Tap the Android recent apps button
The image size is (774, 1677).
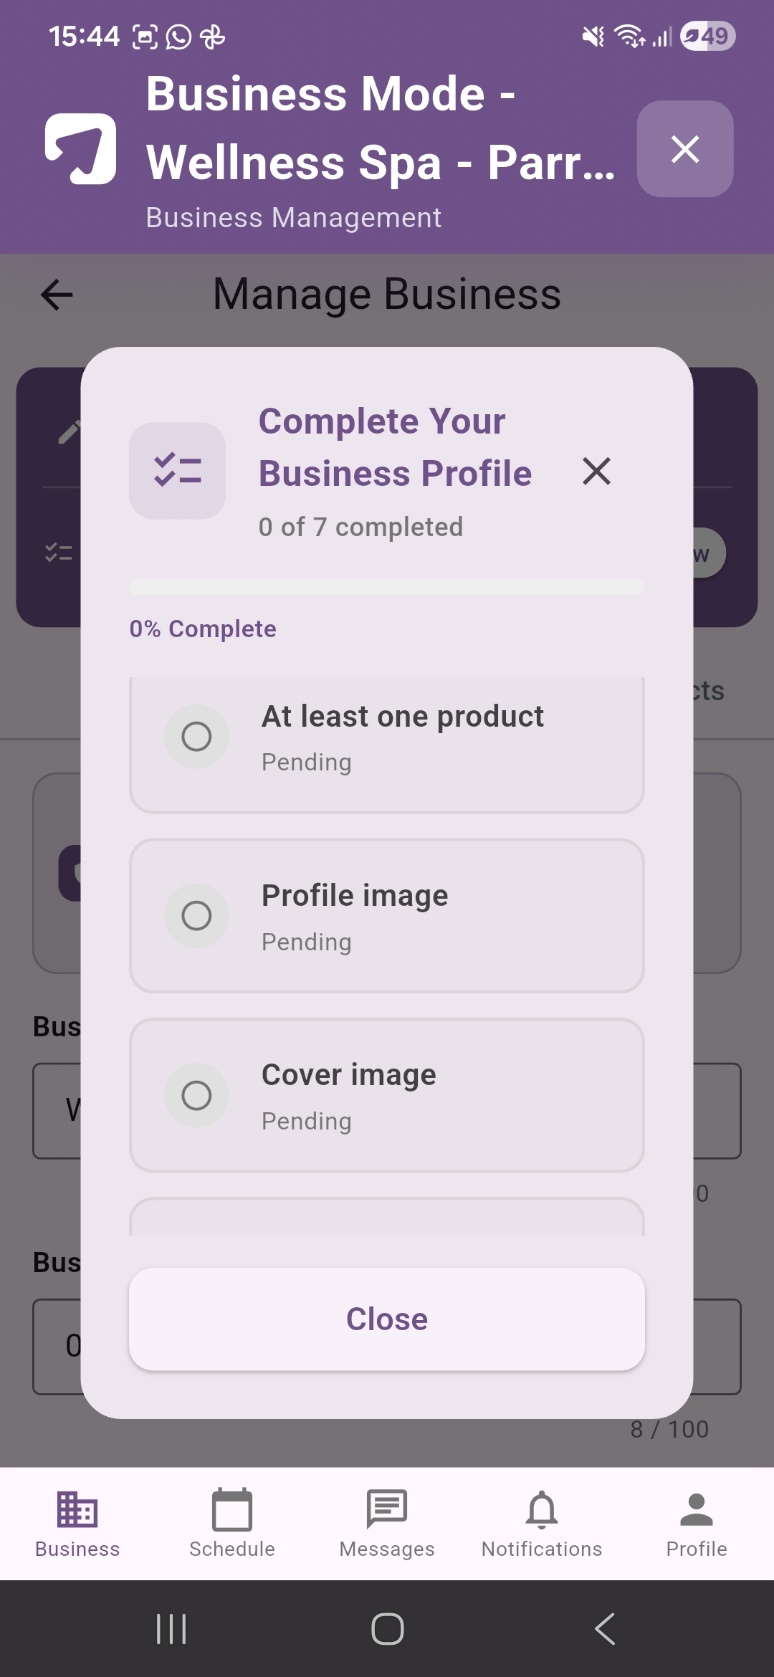click(x=171, y=1629)
